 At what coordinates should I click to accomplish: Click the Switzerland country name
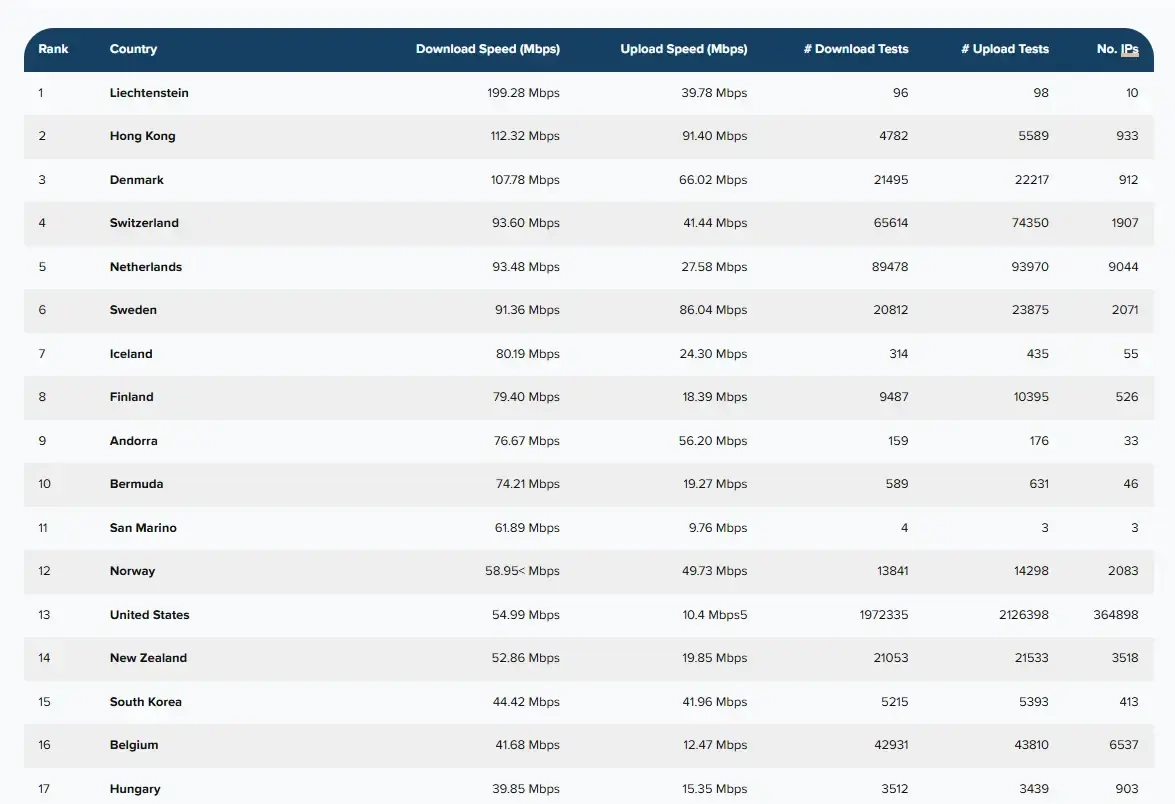144,223
